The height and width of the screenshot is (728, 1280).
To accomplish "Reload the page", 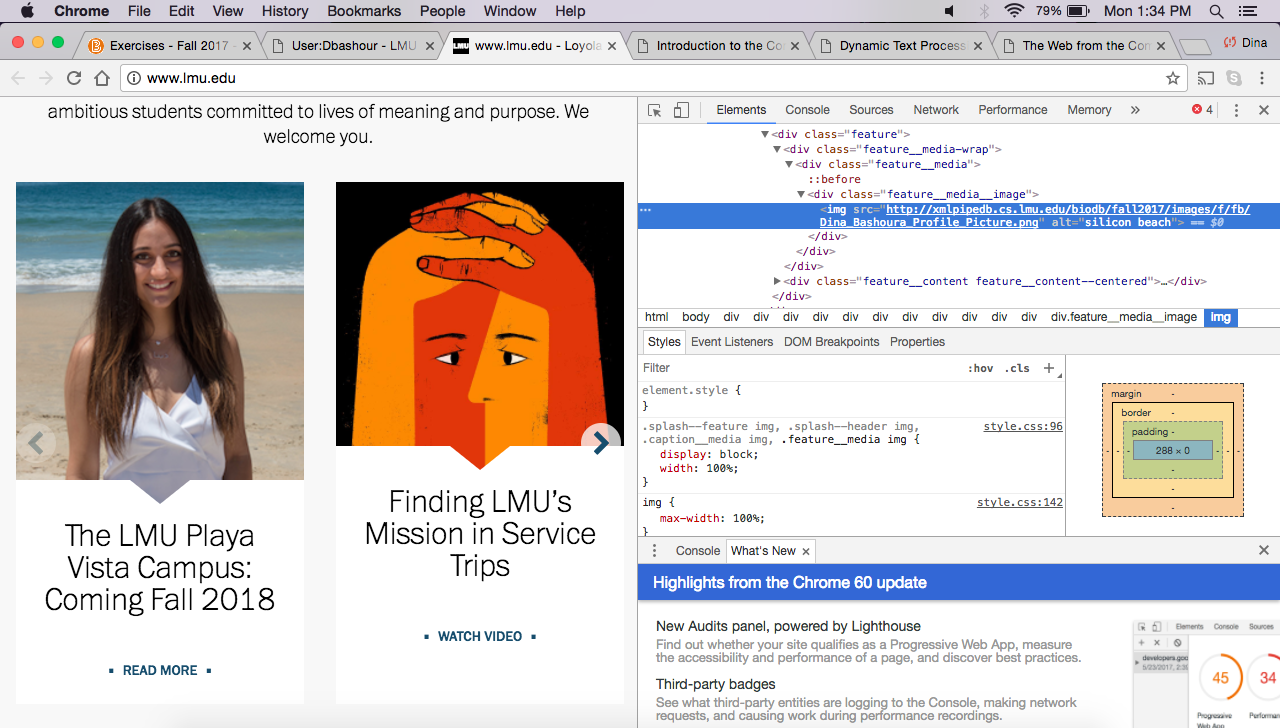I will [74, 78].
